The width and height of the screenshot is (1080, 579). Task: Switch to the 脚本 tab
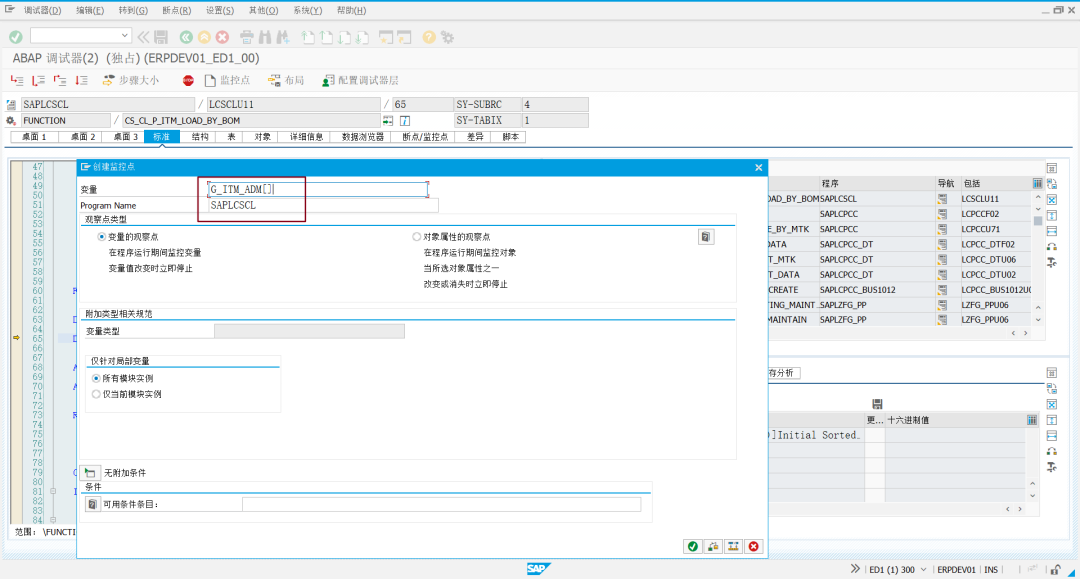pyautogui.click(x=510, y=137)
